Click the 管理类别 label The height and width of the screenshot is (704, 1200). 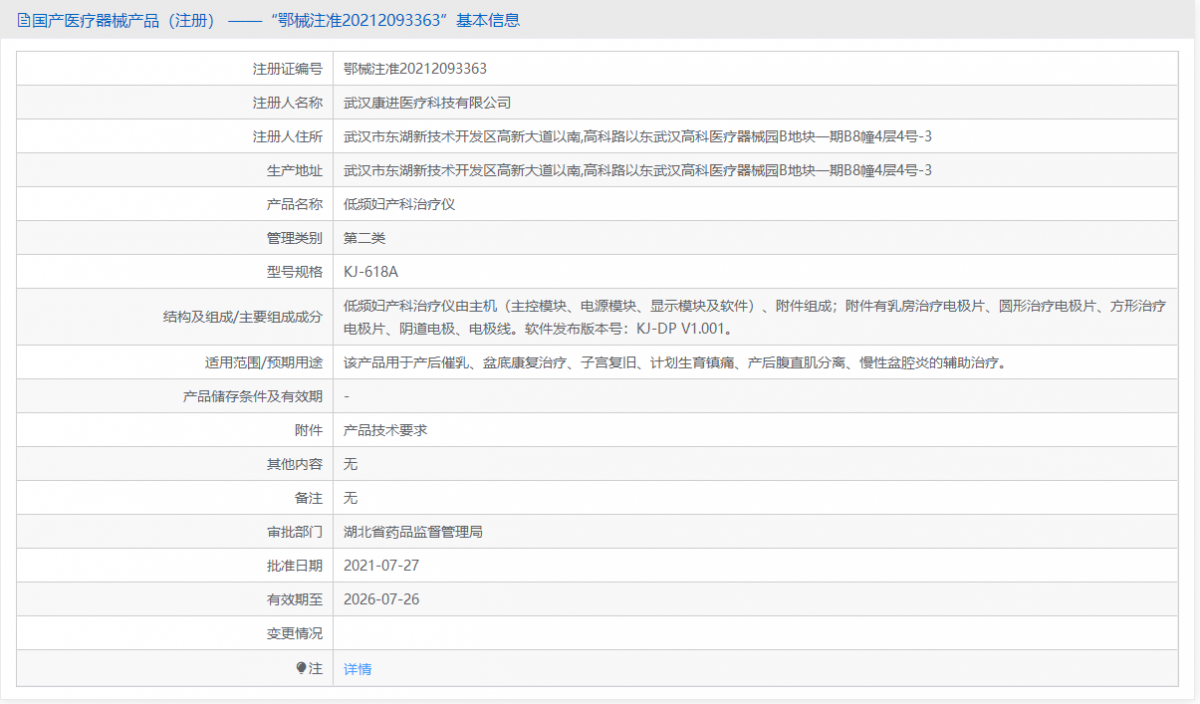[295, 238]
